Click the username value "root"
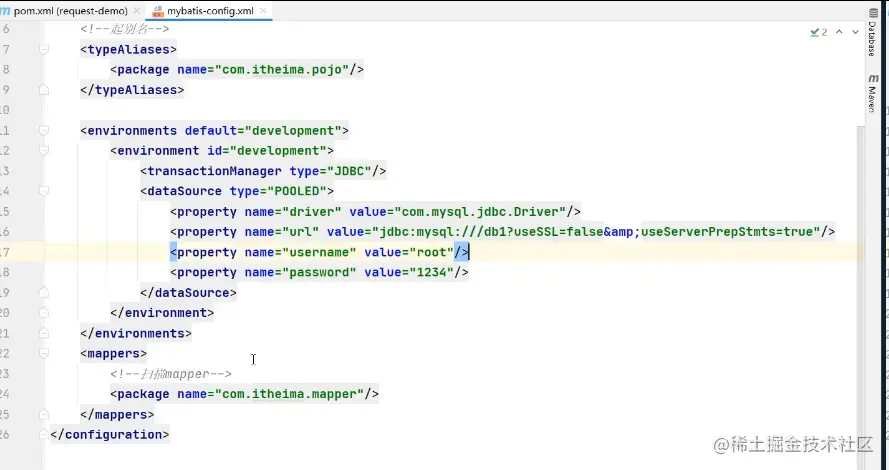This screenshot has width=889, height=470. click(431, 252)
